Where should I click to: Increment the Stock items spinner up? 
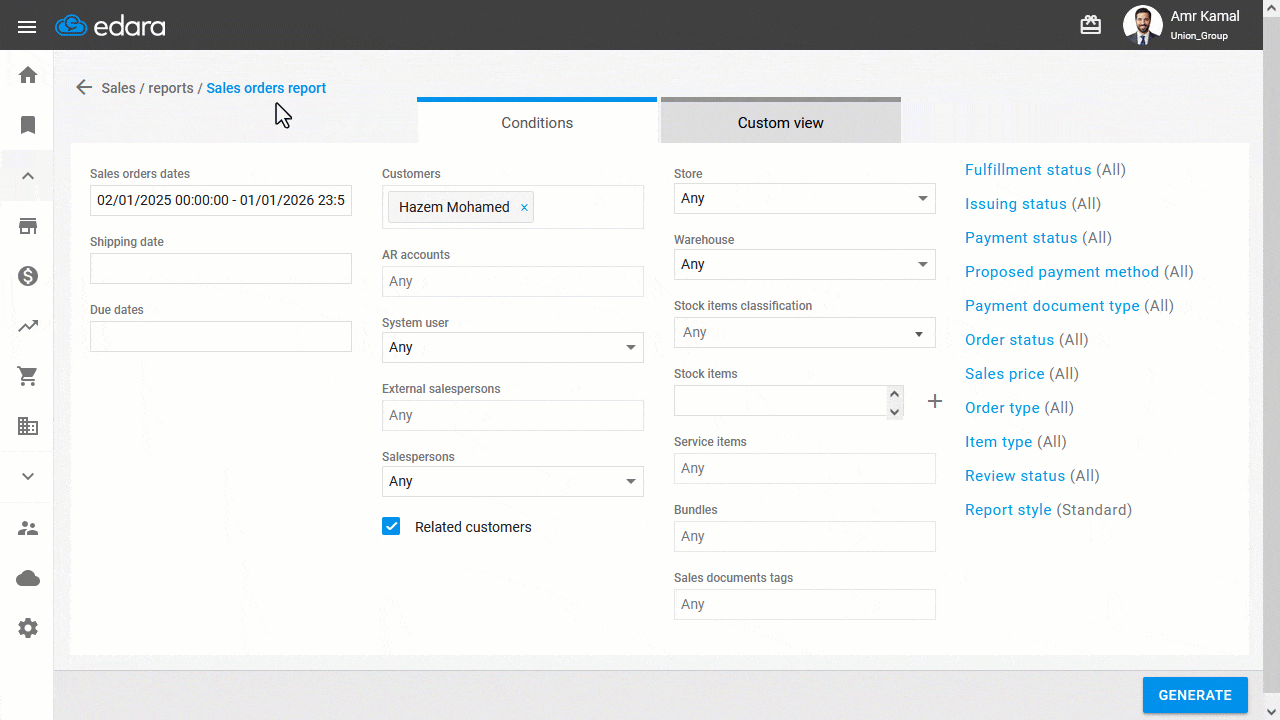tap(895, 394)
